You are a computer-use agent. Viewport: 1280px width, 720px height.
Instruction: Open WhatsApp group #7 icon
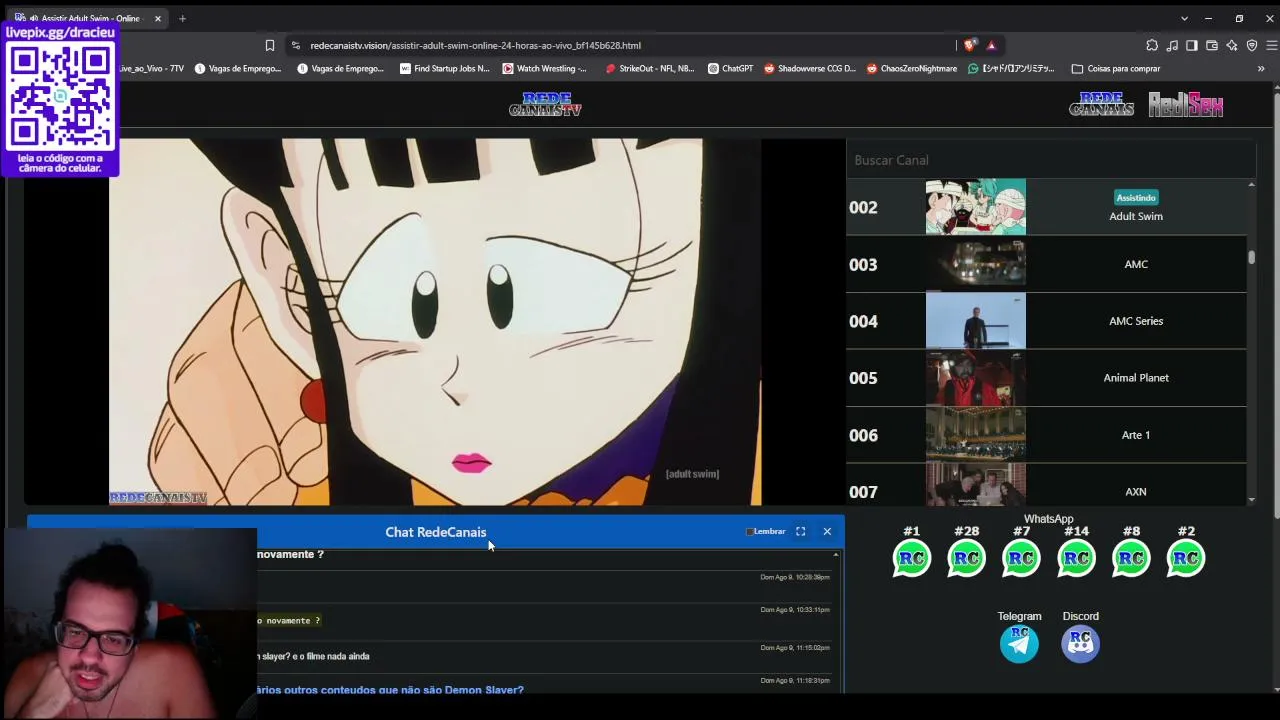(x=1021, y=558)
